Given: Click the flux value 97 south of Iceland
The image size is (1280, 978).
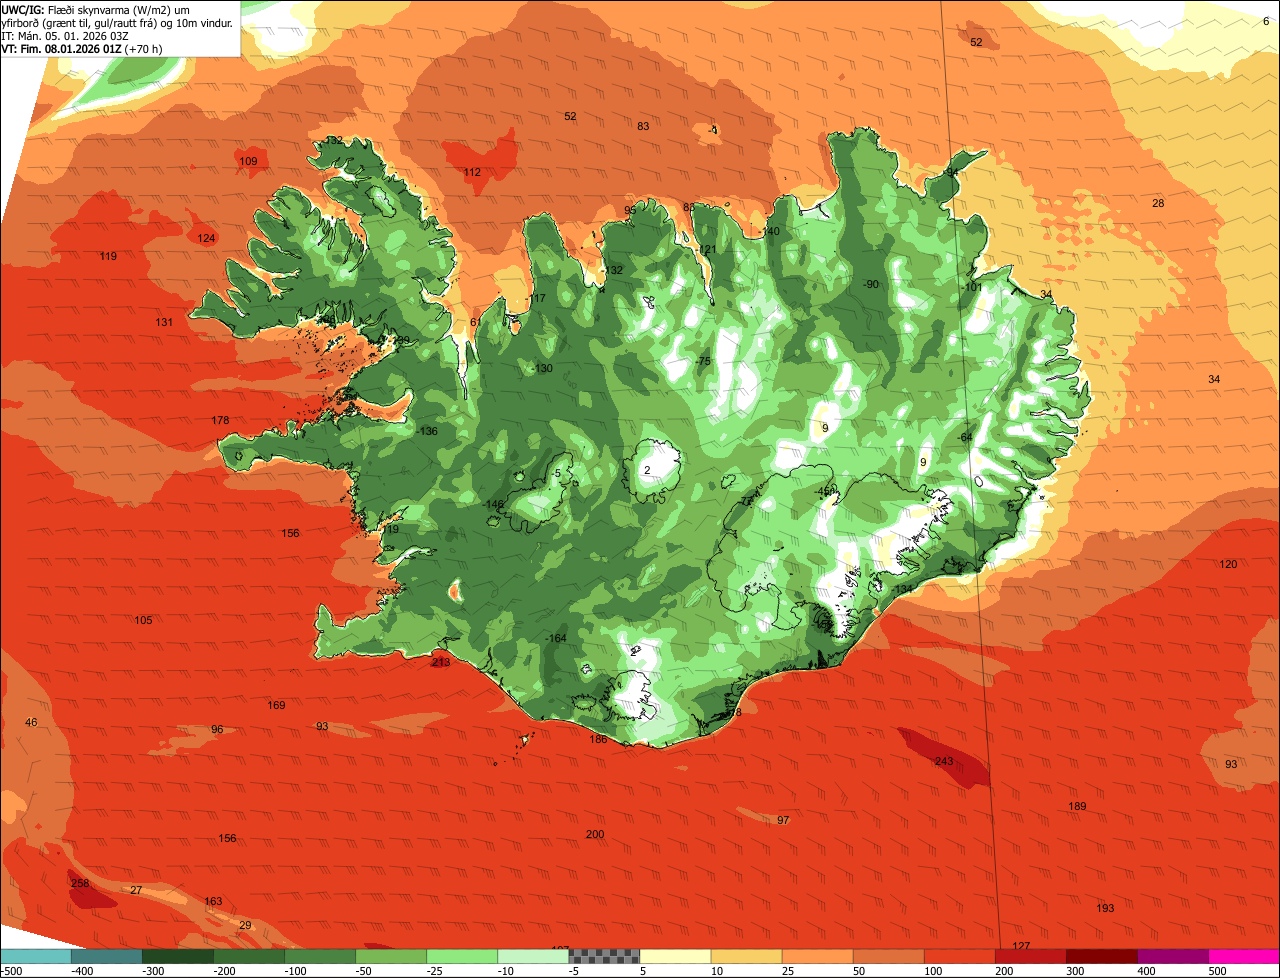Looking at the screenshot, I should click(783, 820).
